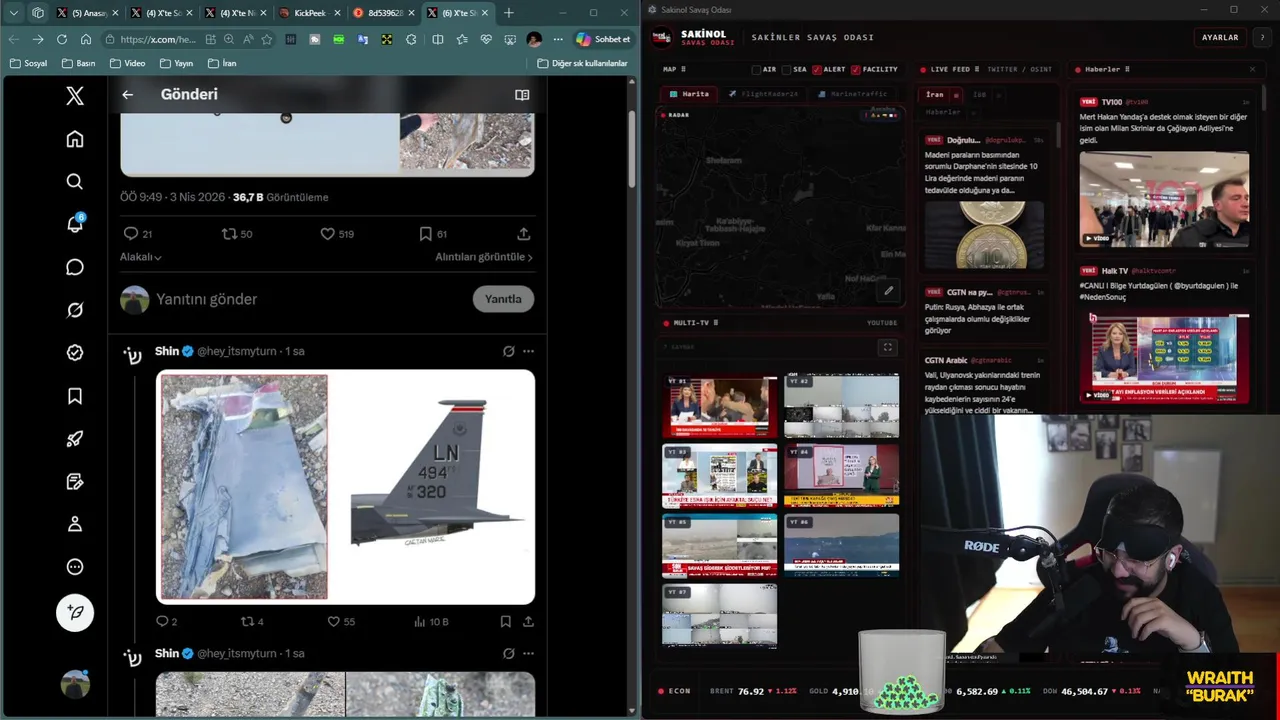Click fullscreen icon in Multi-TV panel

887,347
